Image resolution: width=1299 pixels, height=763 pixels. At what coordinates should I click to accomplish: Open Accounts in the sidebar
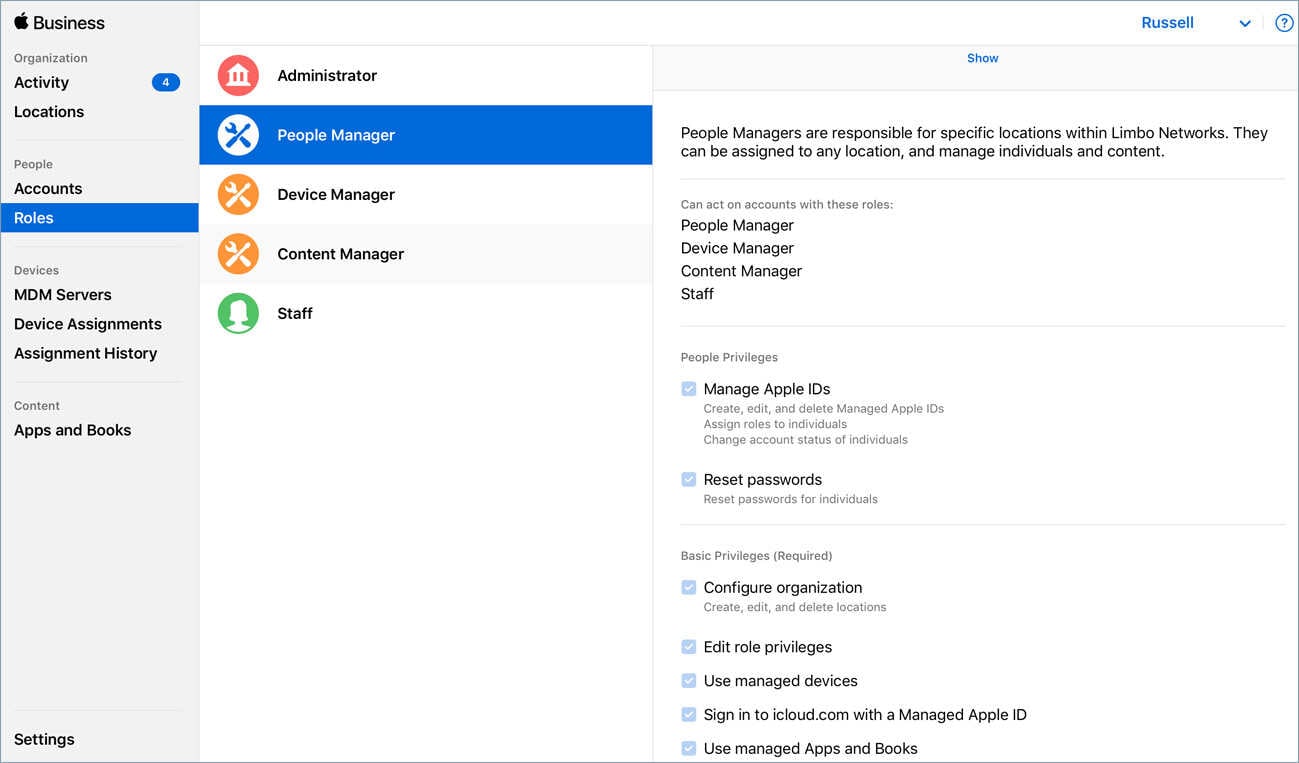(x=48, y=189)
